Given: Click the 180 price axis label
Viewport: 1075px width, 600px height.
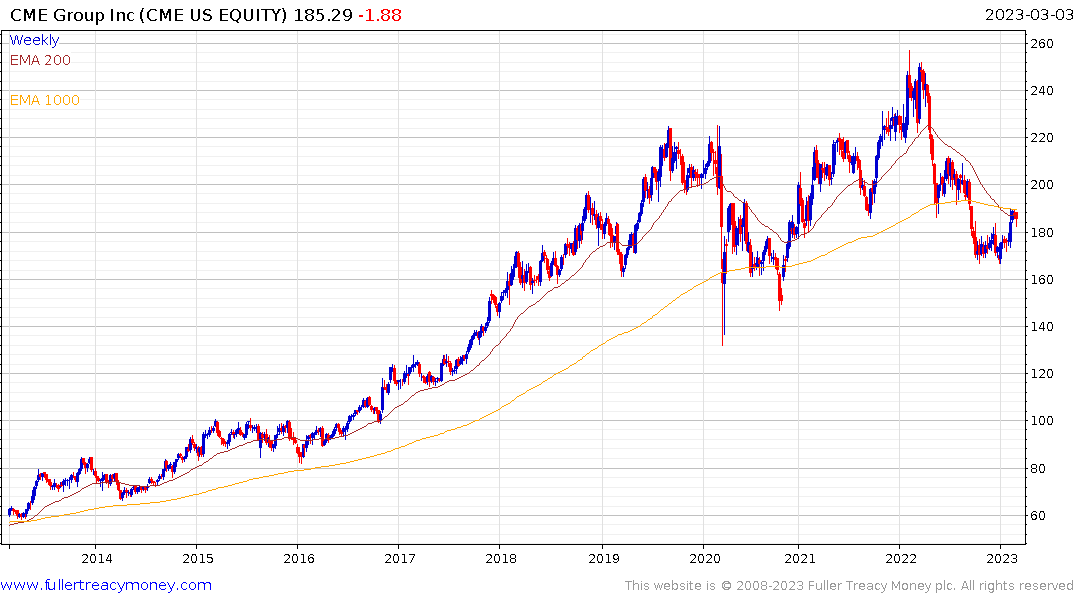Looking at the screenshot, I should pyautogui.click(x=1042, y=232).
